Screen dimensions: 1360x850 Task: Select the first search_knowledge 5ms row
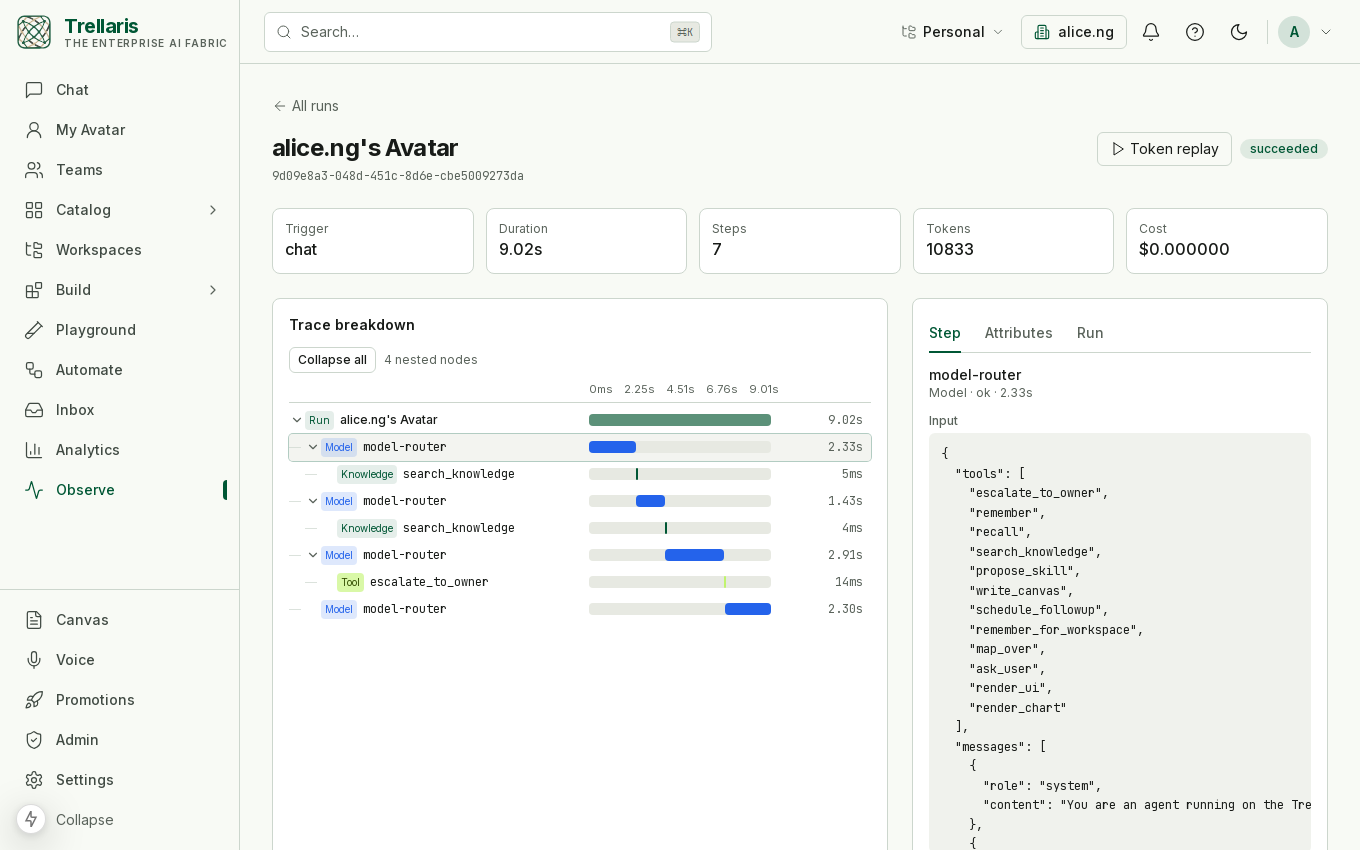580,474
